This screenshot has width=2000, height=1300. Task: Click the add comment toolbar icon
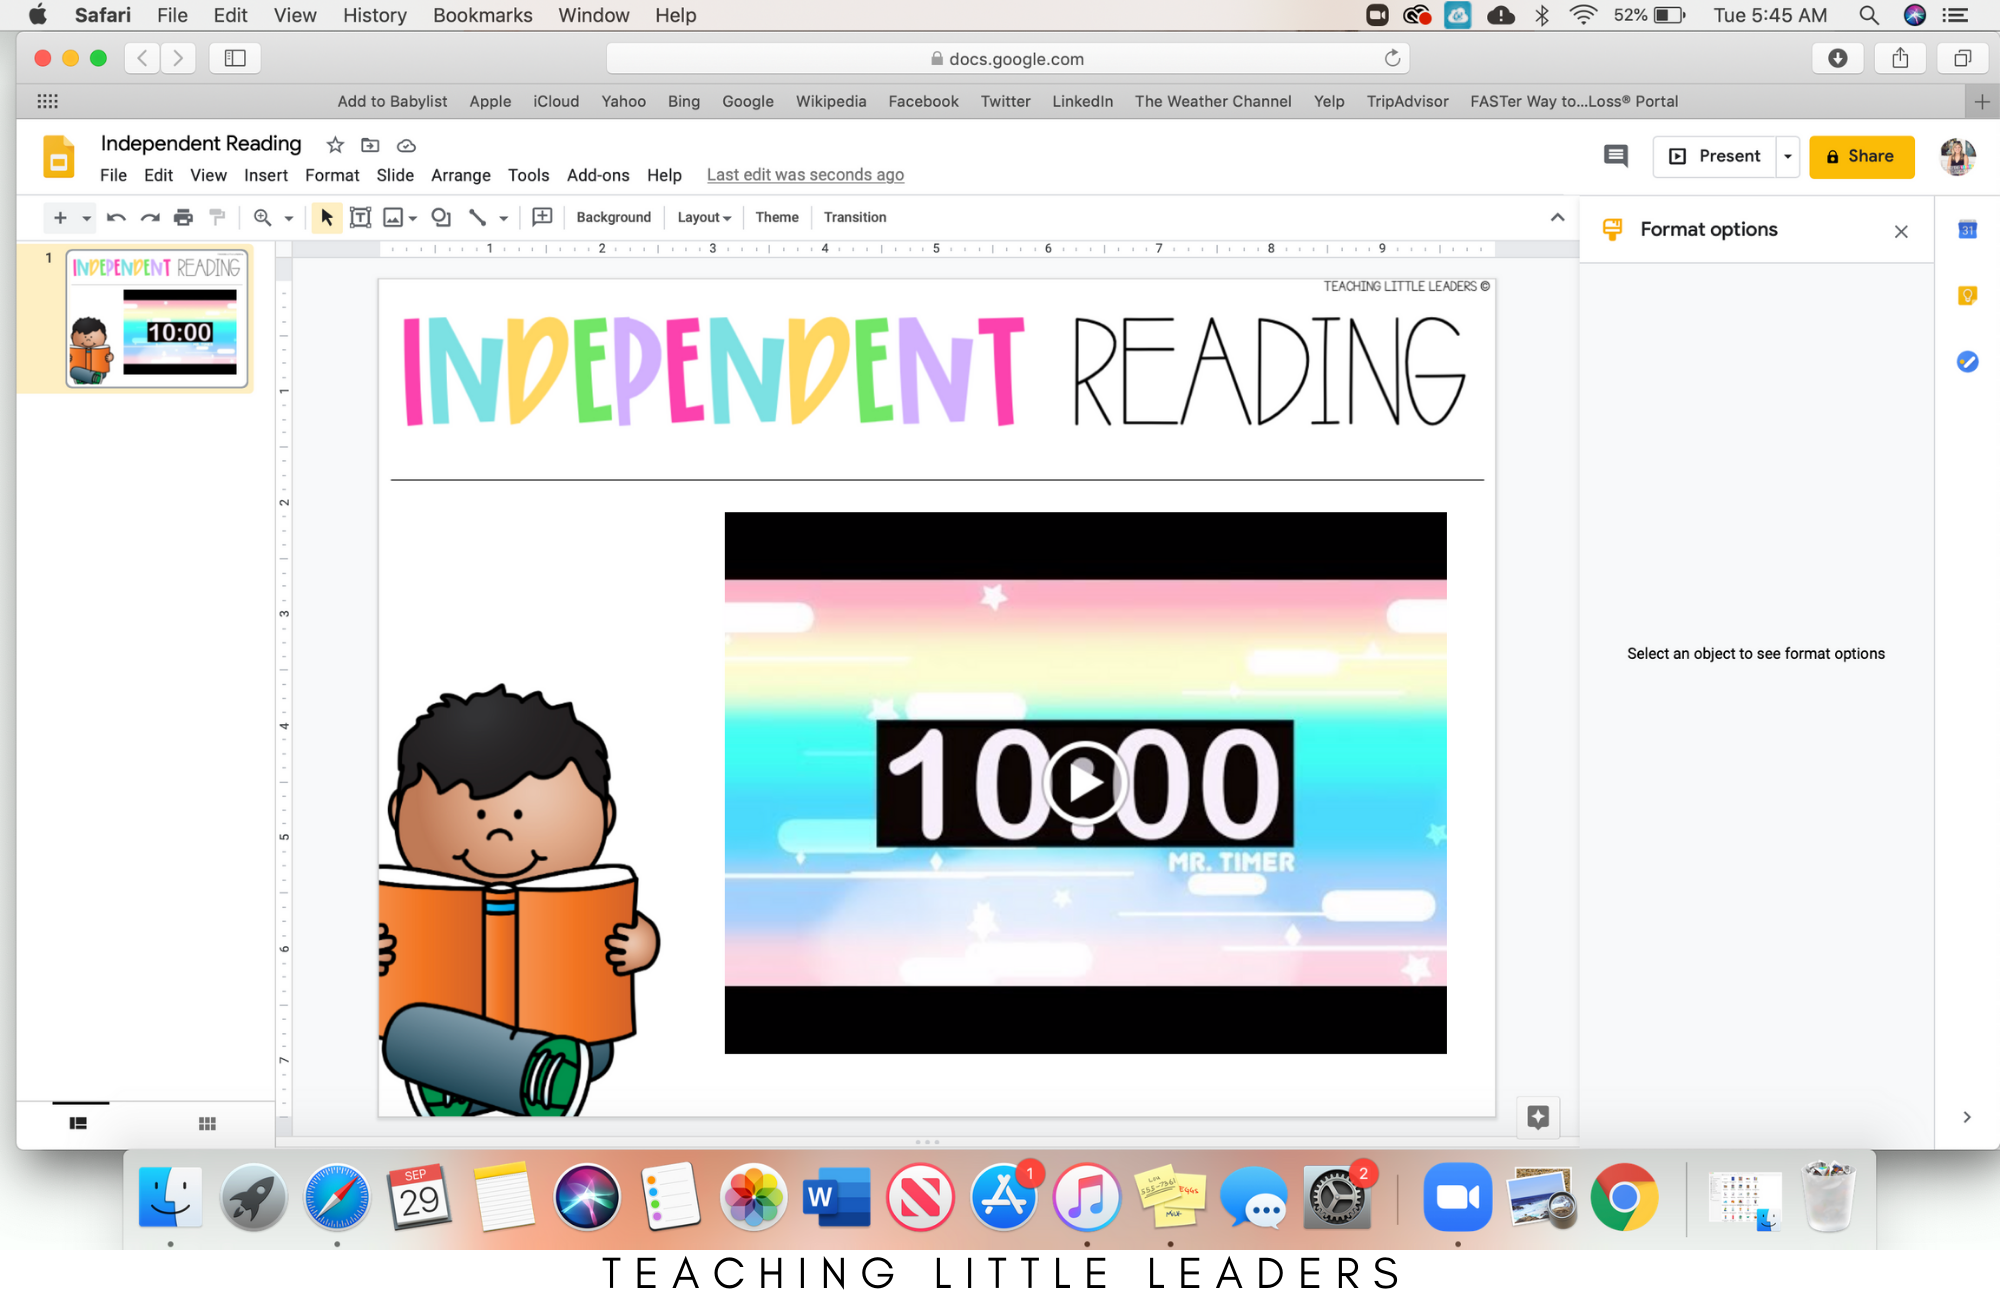pos(542,217)
